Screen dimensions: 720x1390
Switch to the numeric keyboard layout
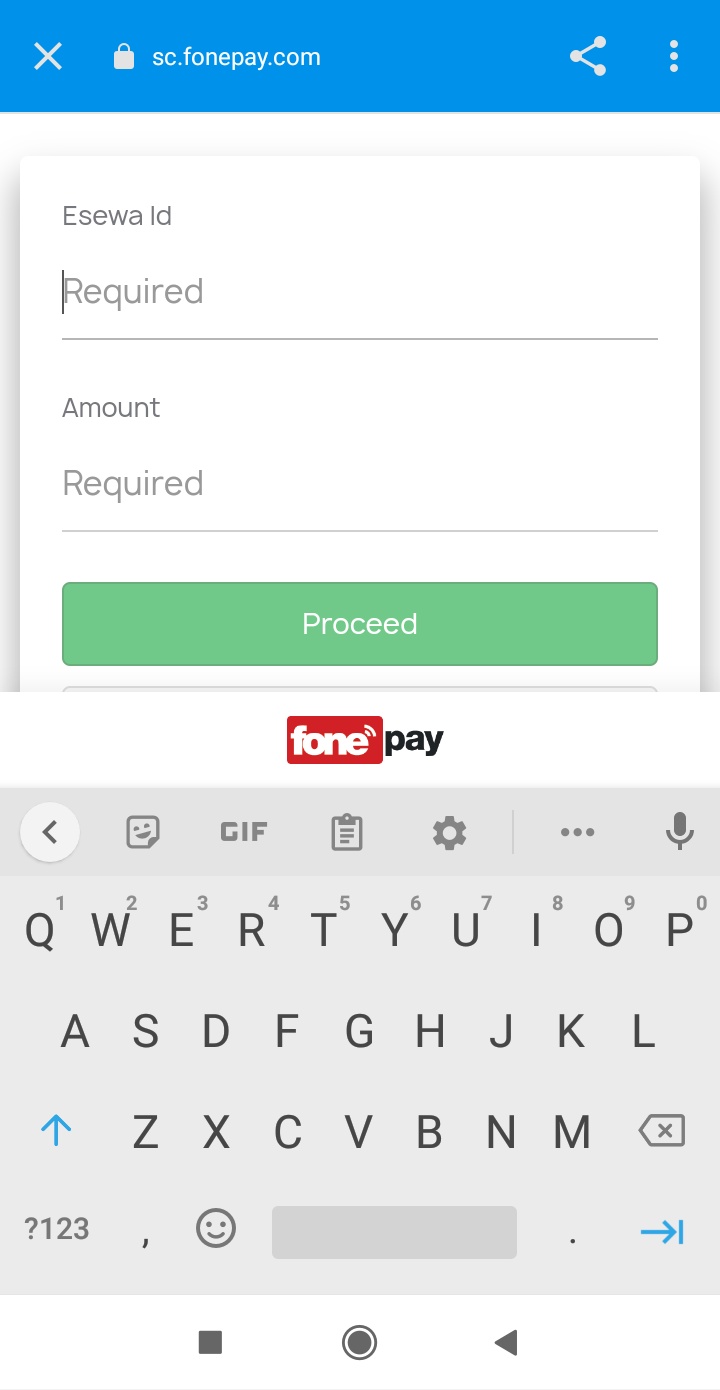[55, 1230]
